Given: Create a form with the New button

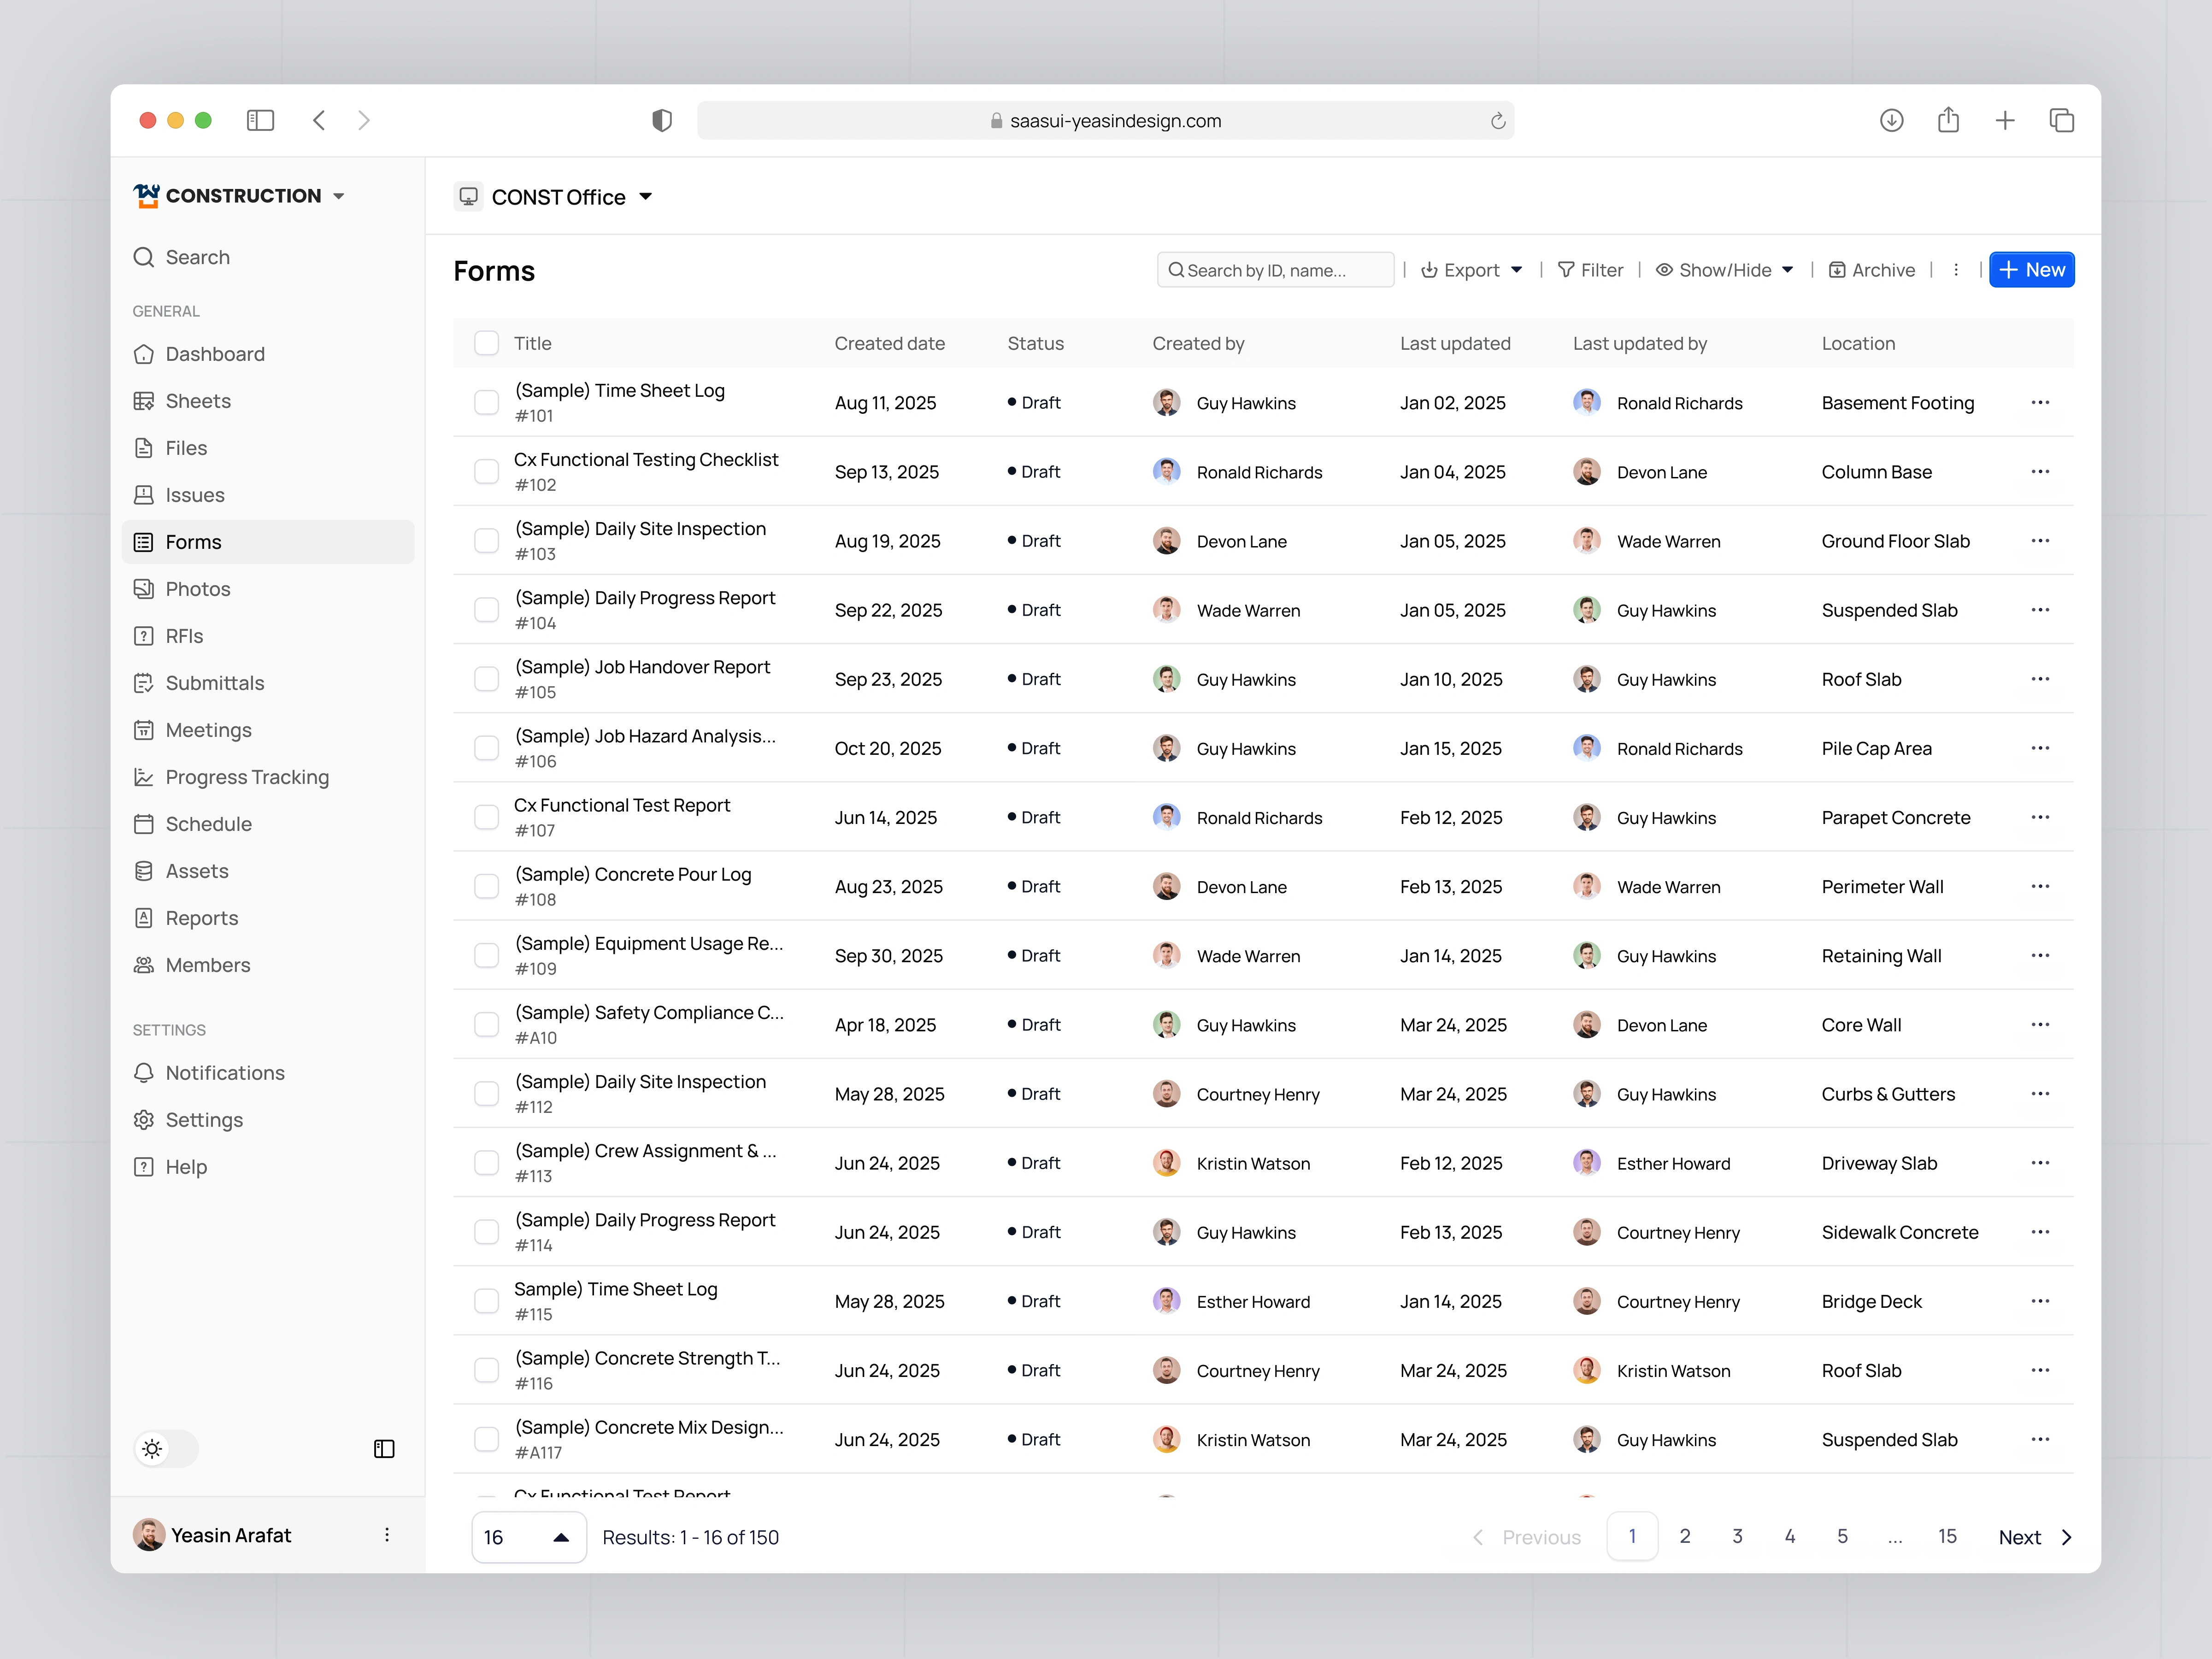Looking at the screenshot, I should coord(2031,270).
